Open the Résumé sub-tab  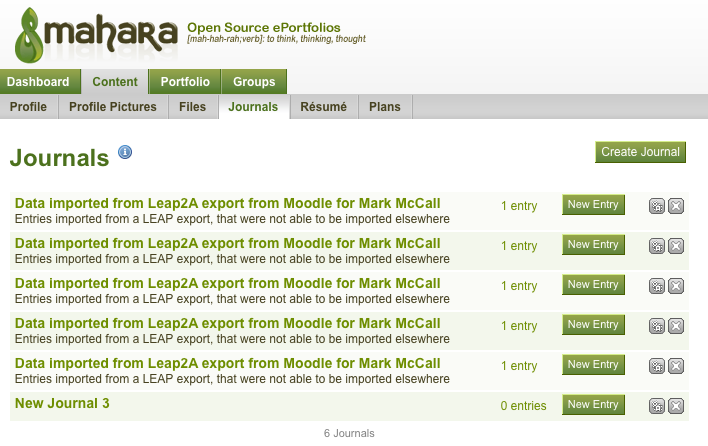tap(324, 107)
